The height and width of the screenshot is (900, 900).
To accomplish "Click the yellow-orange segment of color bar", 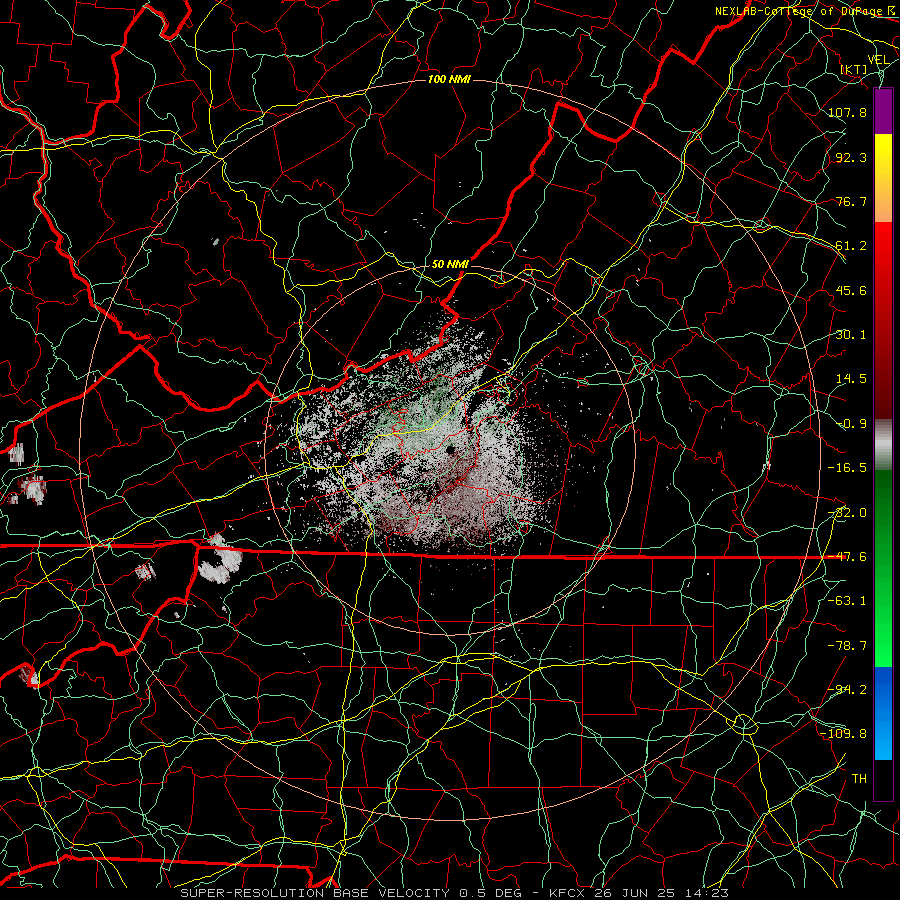I will [x=883, y=178].
